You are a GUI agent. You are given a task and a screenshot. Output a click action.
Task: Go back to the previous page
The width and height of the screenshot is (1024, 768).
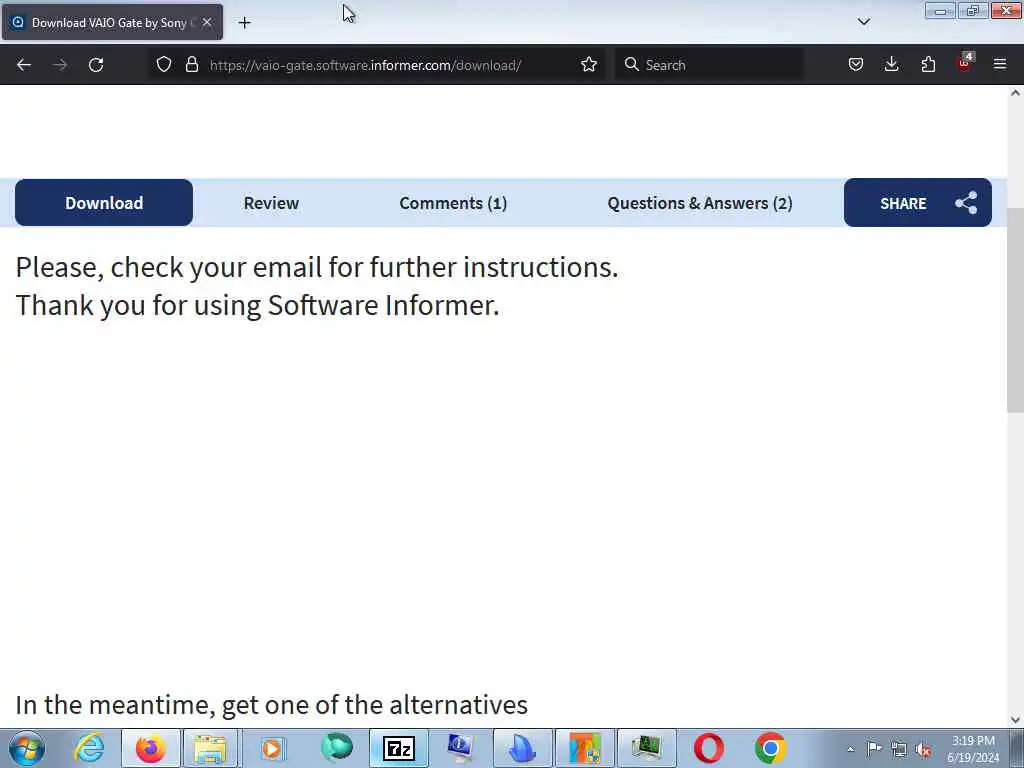coord(24,65)
